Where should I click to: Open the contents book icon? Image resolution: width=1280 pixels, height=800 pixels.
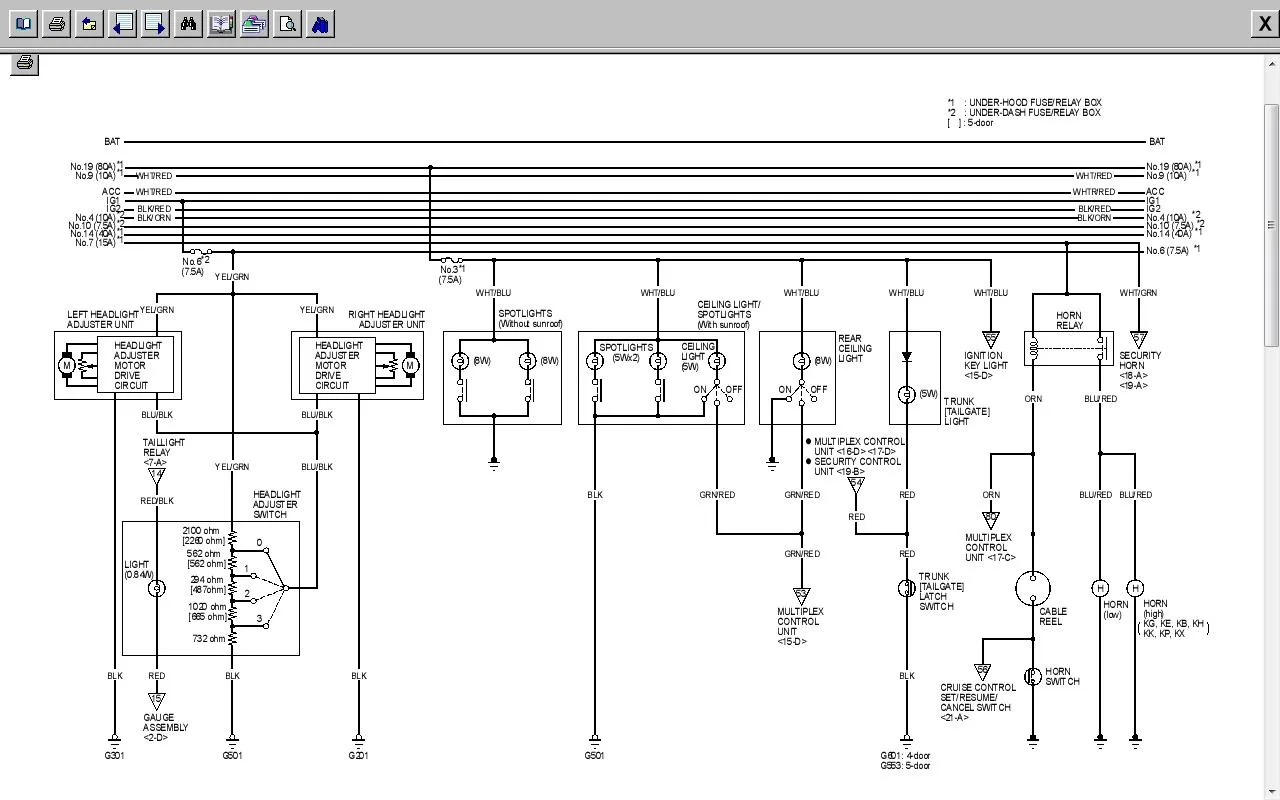point(24,24)
